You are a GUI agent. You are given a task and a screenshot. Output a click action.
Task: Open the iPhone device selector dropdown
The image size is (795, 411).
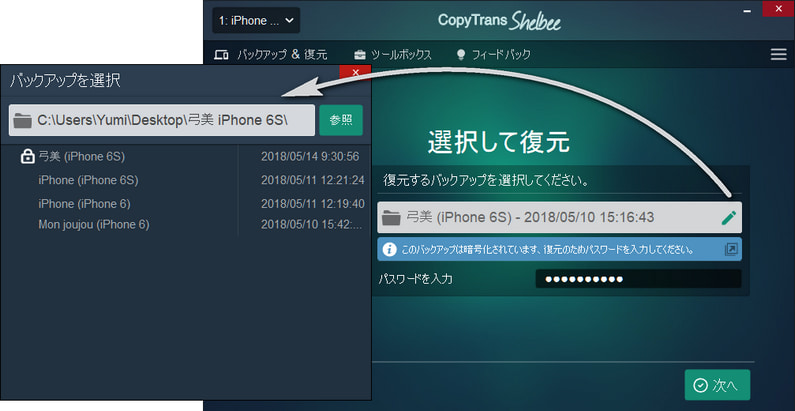coord(256,20)
